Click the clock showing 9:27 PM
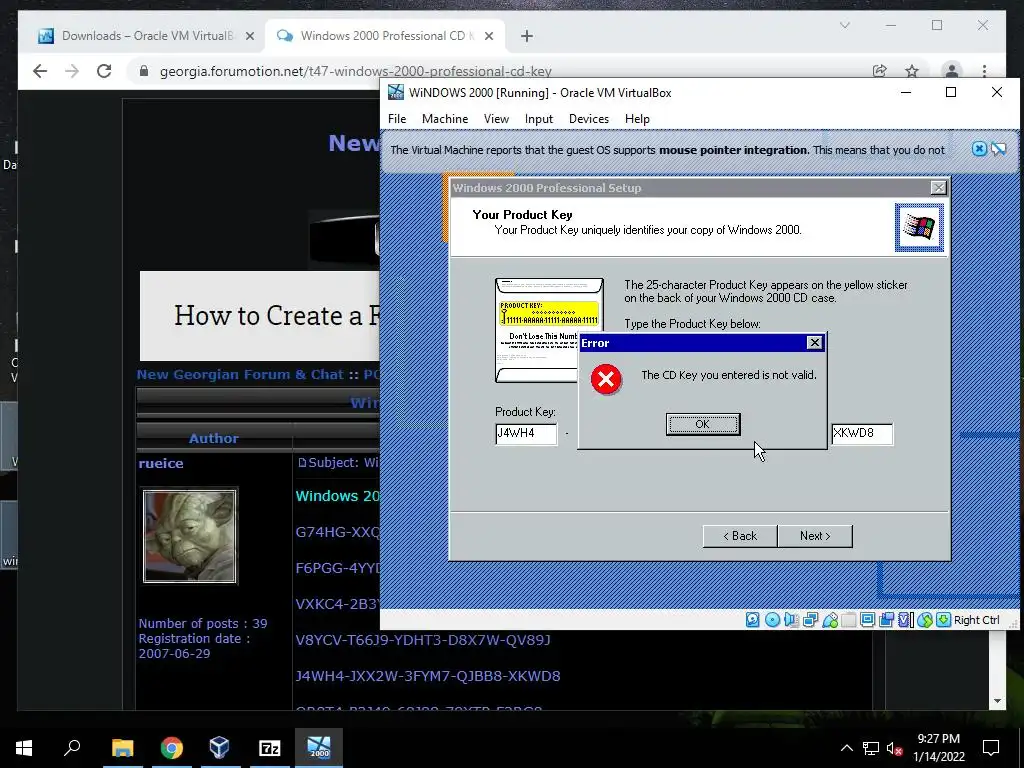The height and width of the screenshot is (768, 1024). (x=938, y=739)
